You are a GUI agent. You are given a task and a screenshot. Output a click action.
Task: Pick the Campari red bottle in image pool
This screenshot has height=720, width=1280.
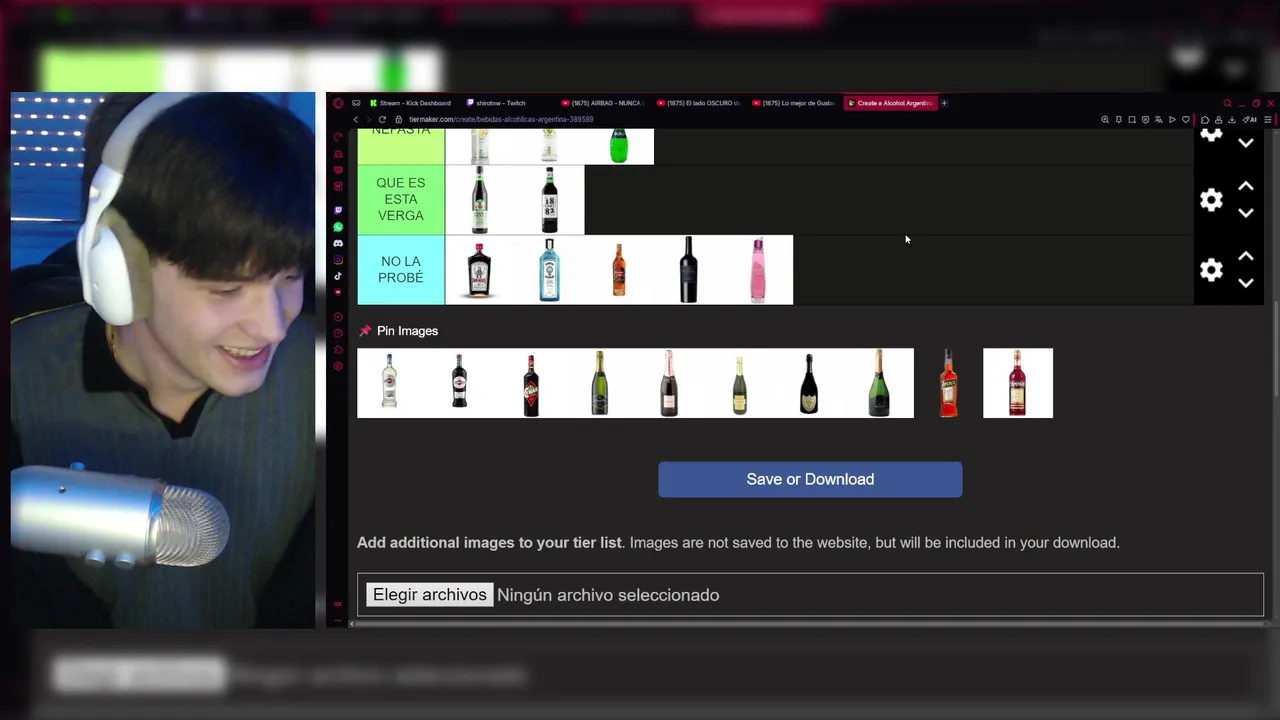[x=1018, y=383]
